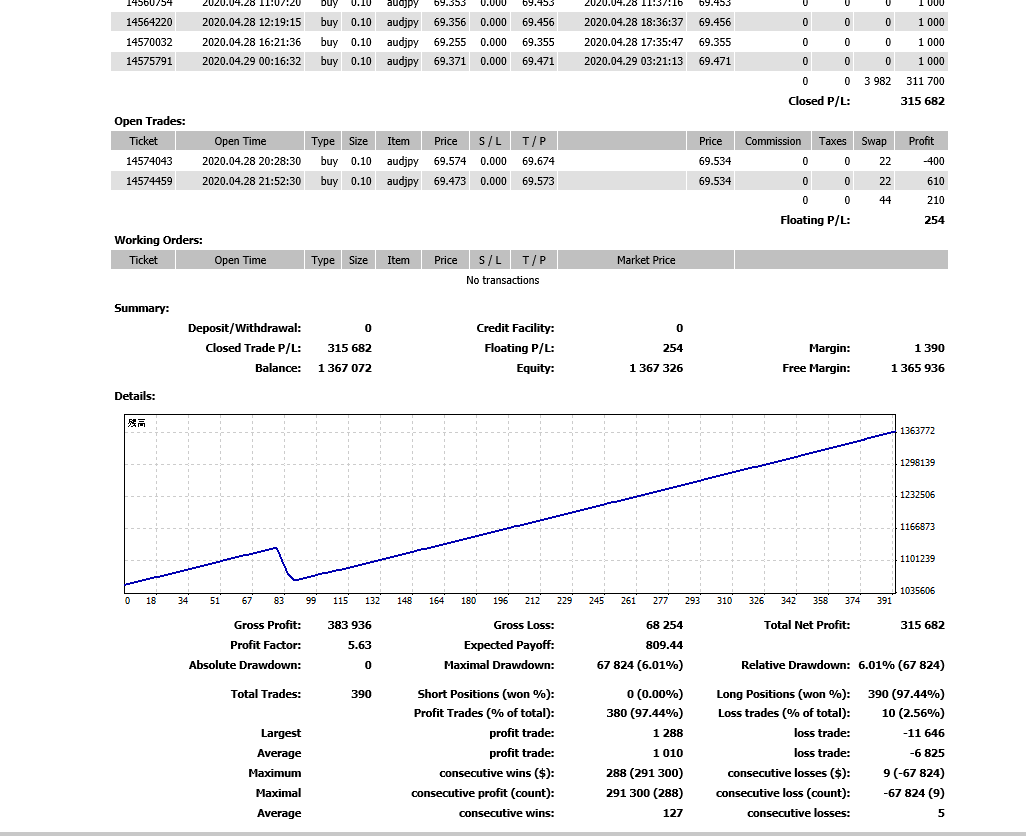Click the Expected Payoff value 809.44
The width and height of the screenshot is (1026, 836).
click(x=664, y=645)
